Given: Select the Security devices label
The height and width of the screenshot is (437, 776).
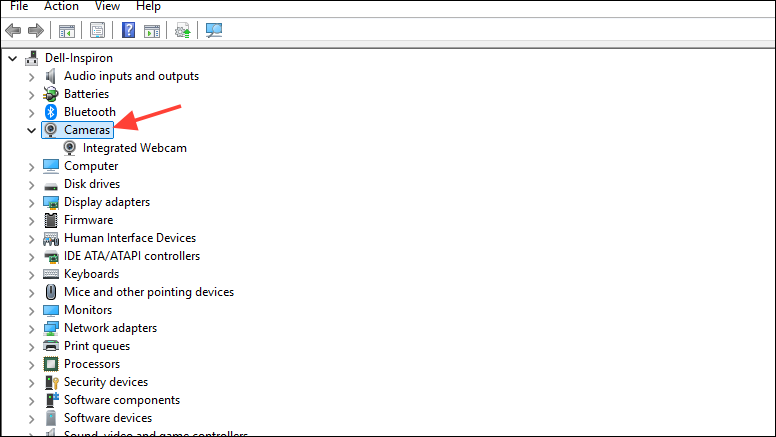Looking at the screenshot, I should click(x=106, y=382).
